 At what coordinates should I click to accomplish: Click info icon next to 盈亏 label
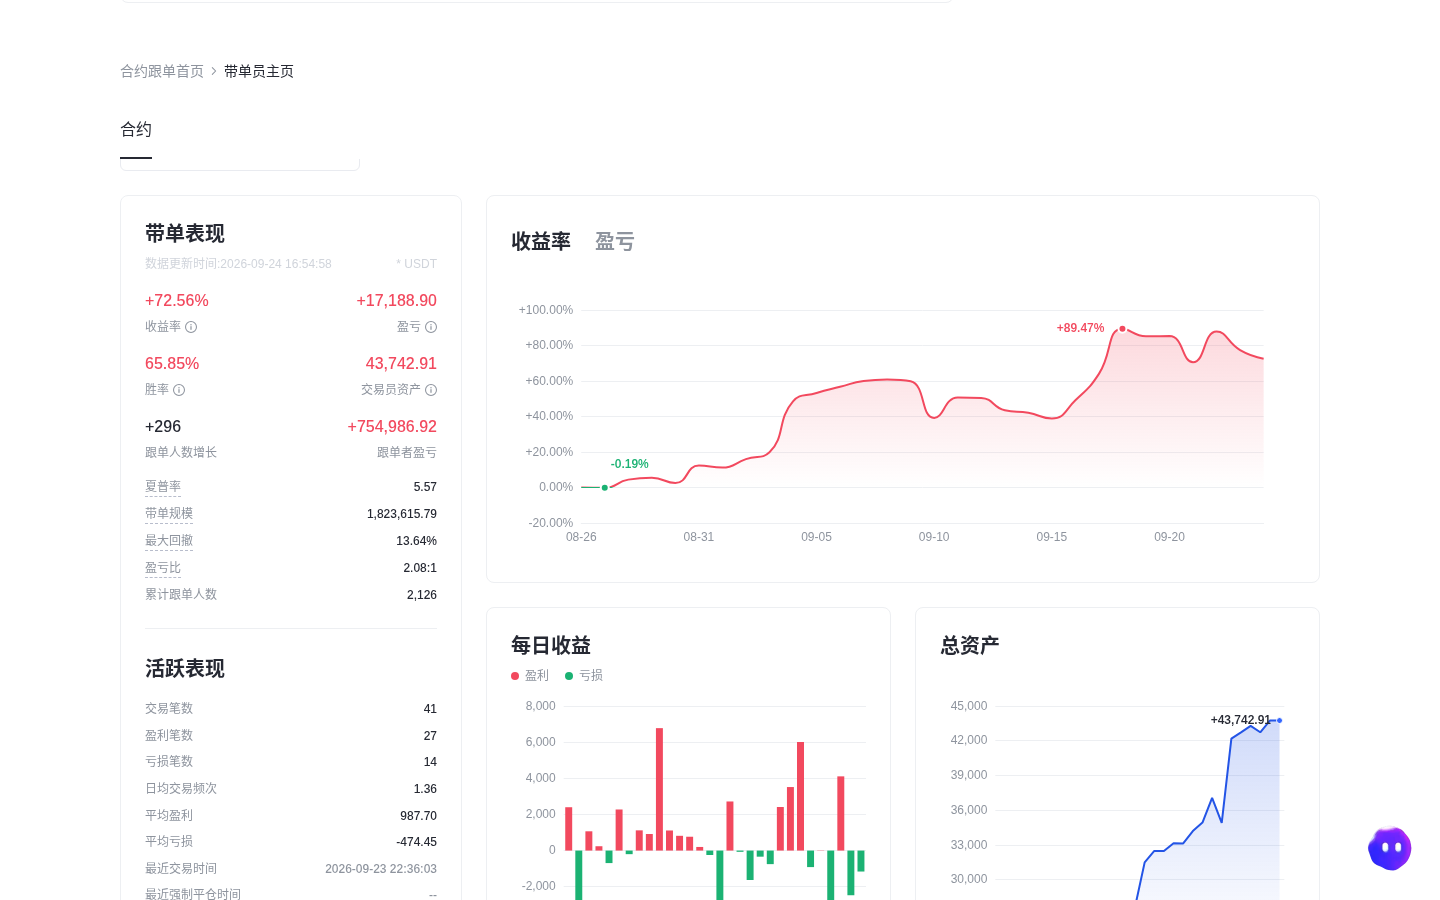431,327
